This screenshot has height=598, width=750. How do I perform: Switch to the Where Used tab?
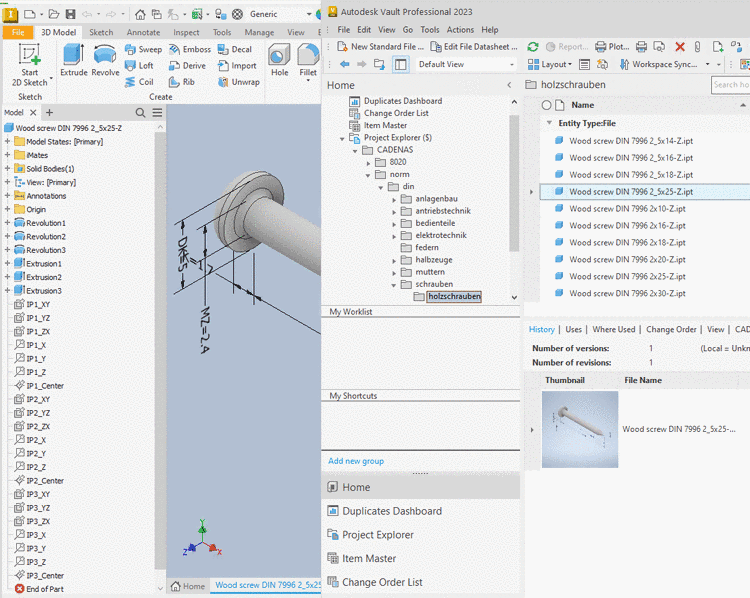[613, 329]
